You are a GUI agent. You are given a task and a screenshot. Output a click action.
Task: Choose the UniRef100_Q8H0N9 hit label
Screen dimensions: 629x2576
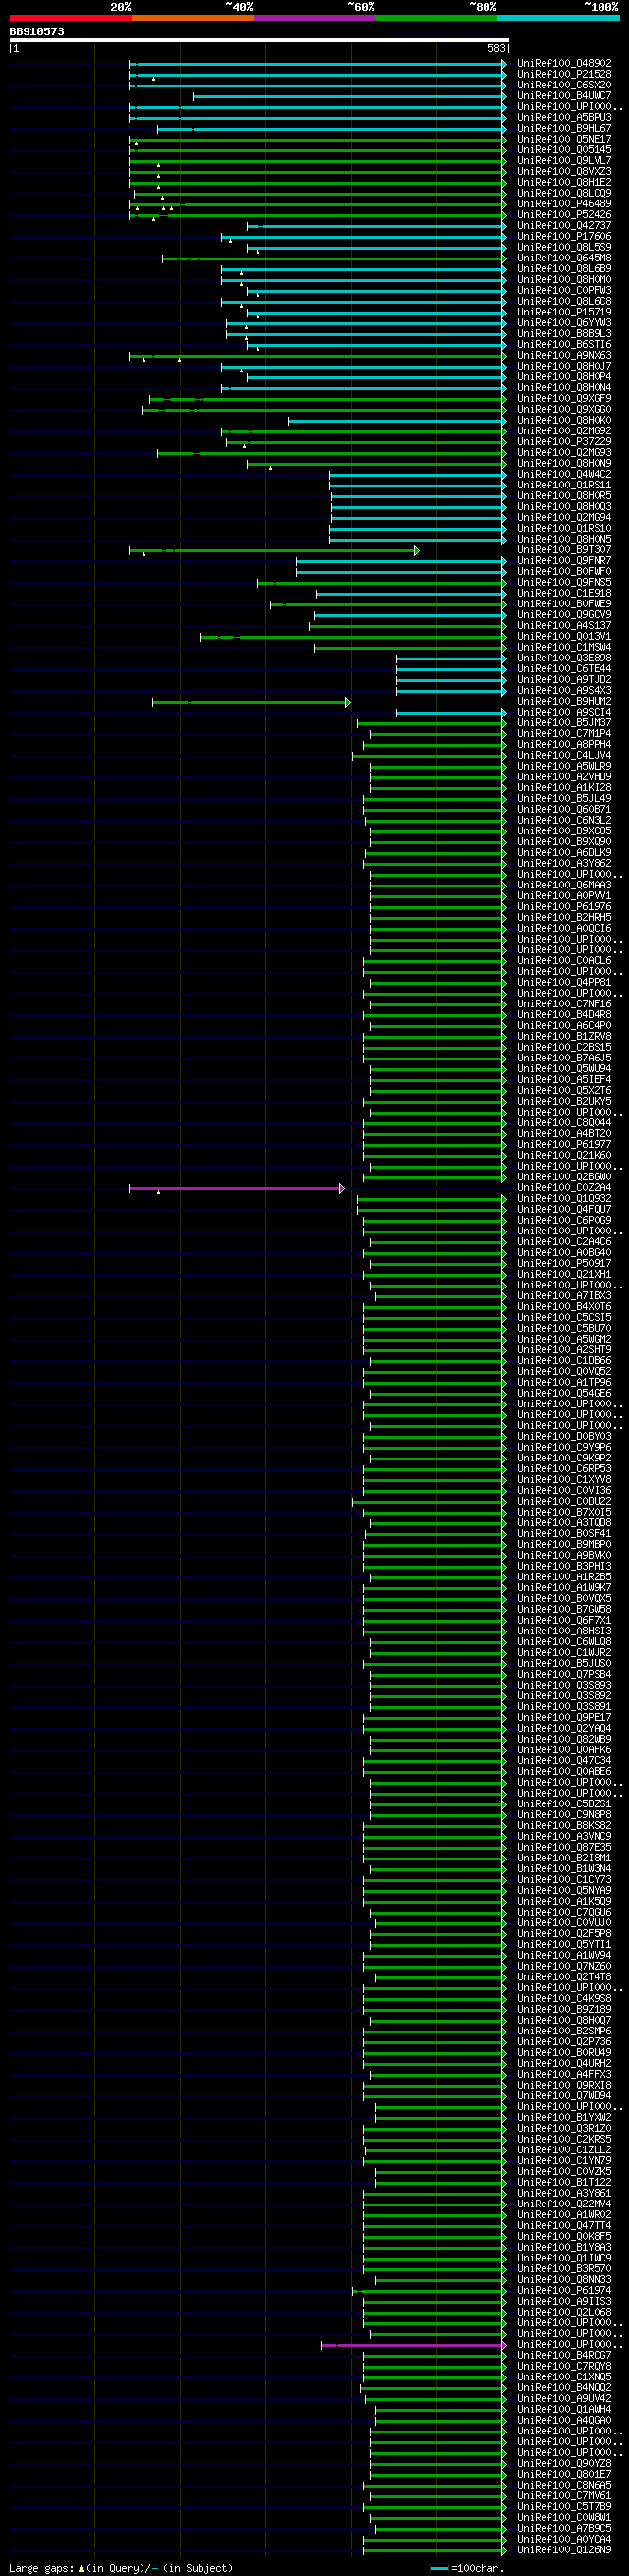click(564, 464)
